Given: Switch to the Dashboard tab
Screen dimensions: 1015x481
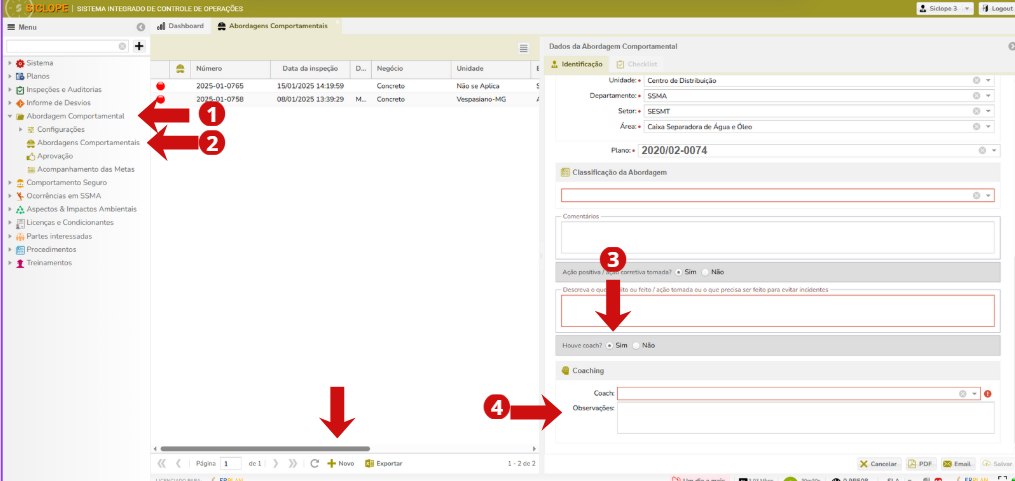Looking at the screenshot, I should point(180,26).
